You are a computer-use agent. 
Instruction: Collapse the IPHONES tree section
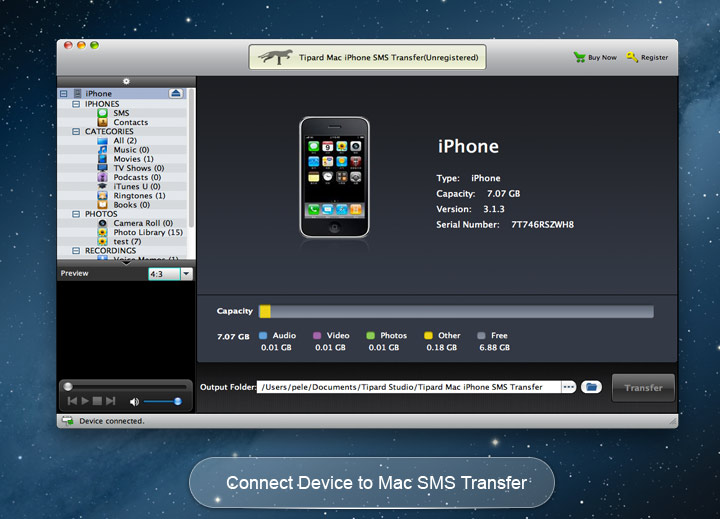[x=76, y=104]
